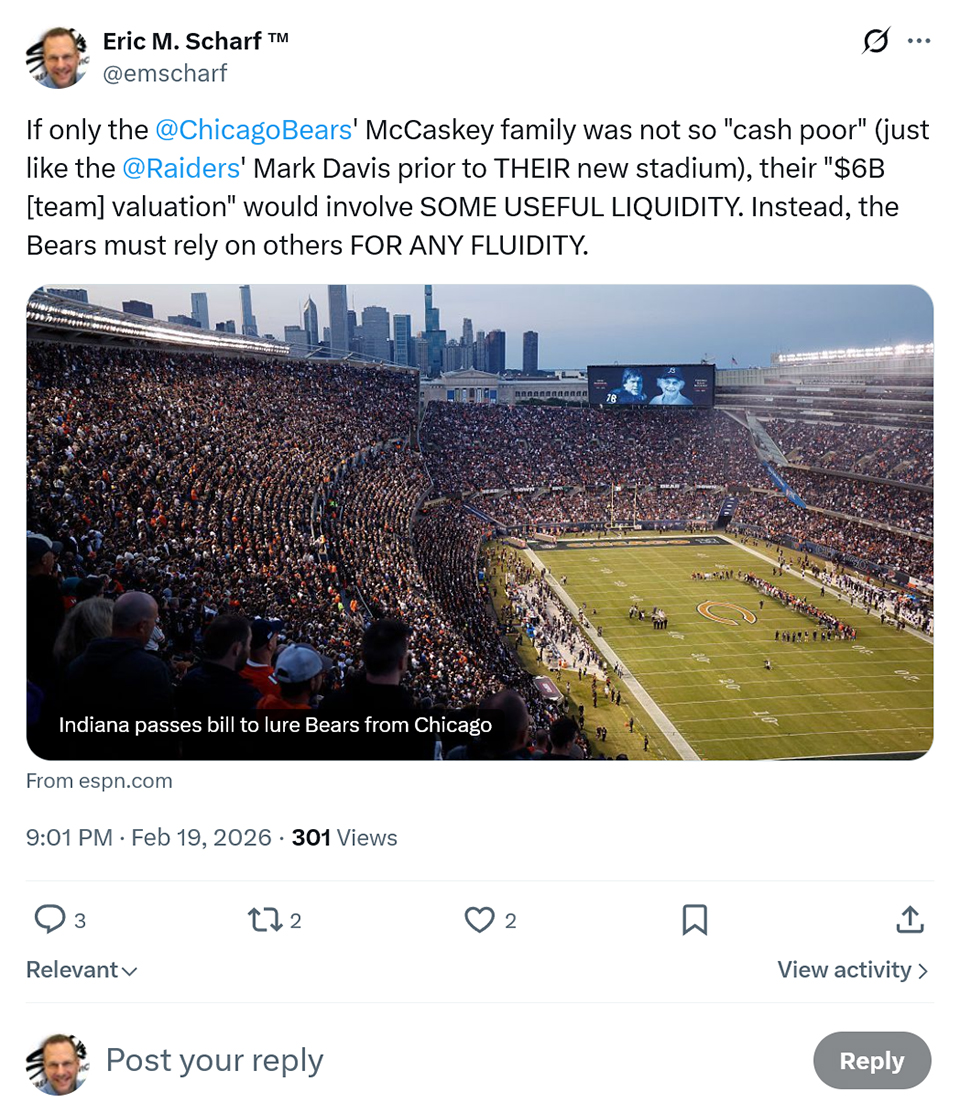Click the @emscharf handle
Viewport: 960px width, 1100px height.
[165, 73]
